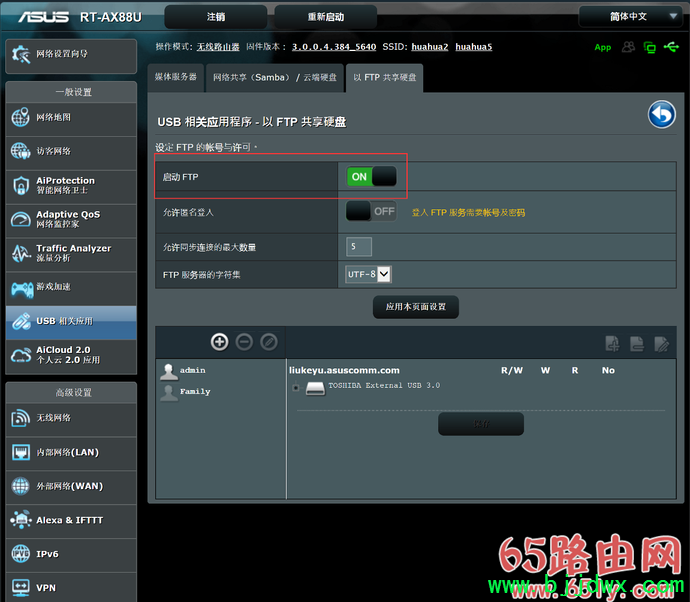Viewport: 690px width, 602px height.
Task: Click the apply page settings button
Action: coord(416,307)
